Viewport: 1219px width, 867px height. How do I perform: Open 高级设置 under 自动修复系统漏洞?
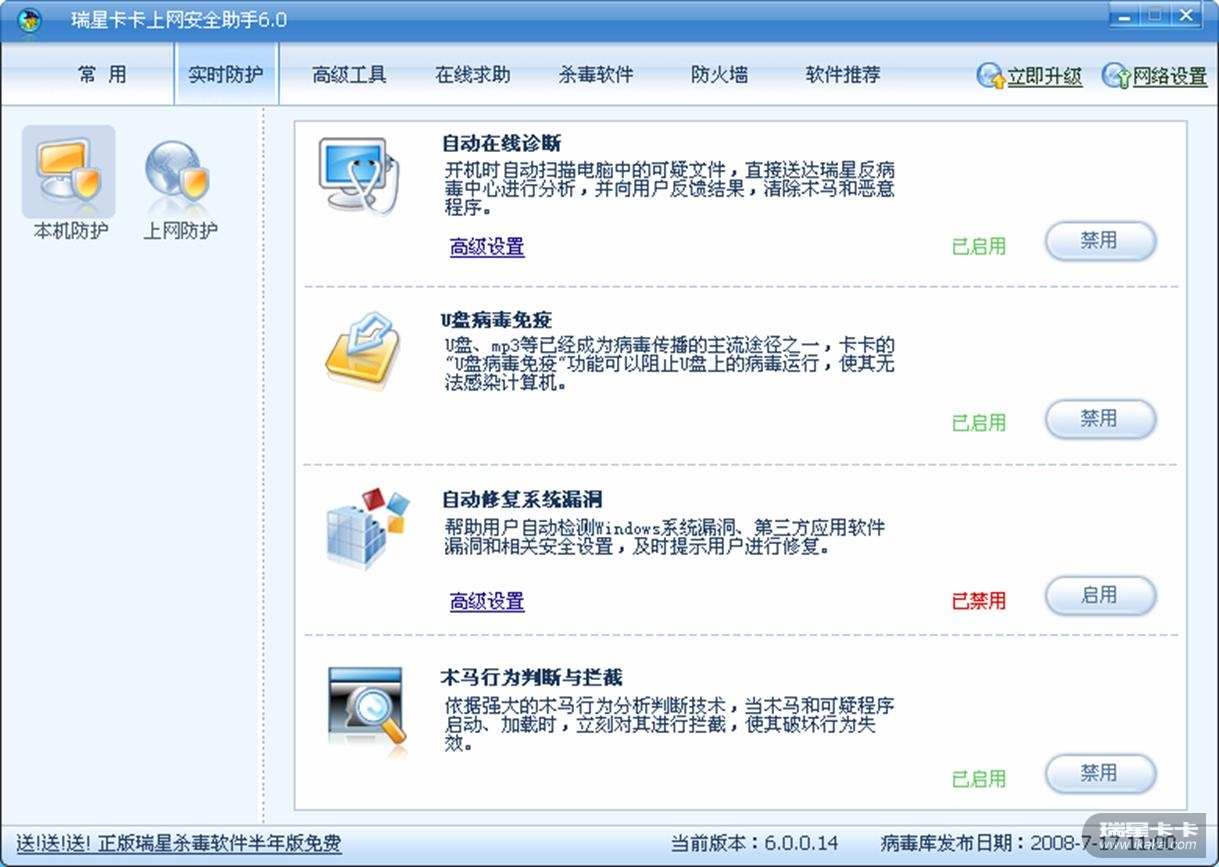click(x=487, y=601)
